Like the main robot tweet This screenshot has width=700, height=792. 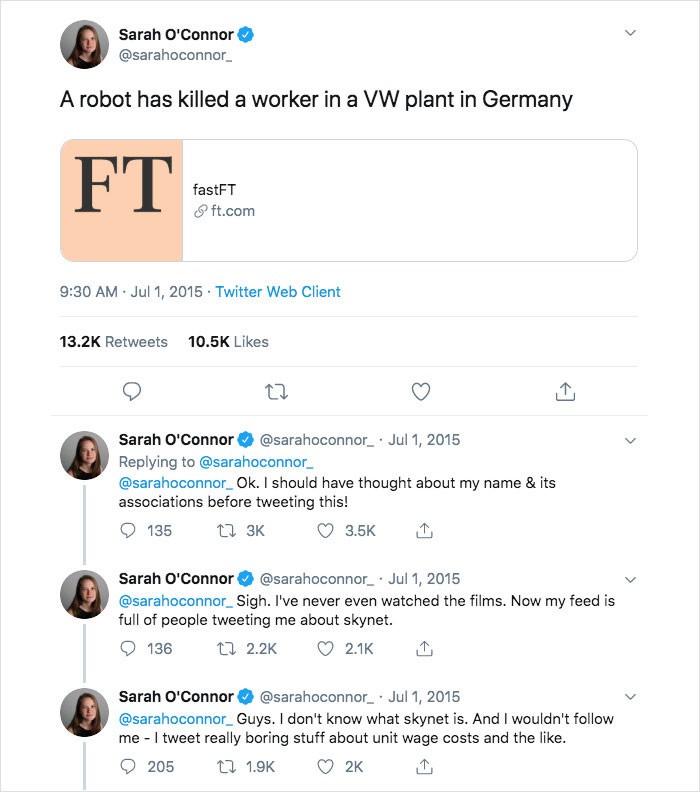(421, 392)
